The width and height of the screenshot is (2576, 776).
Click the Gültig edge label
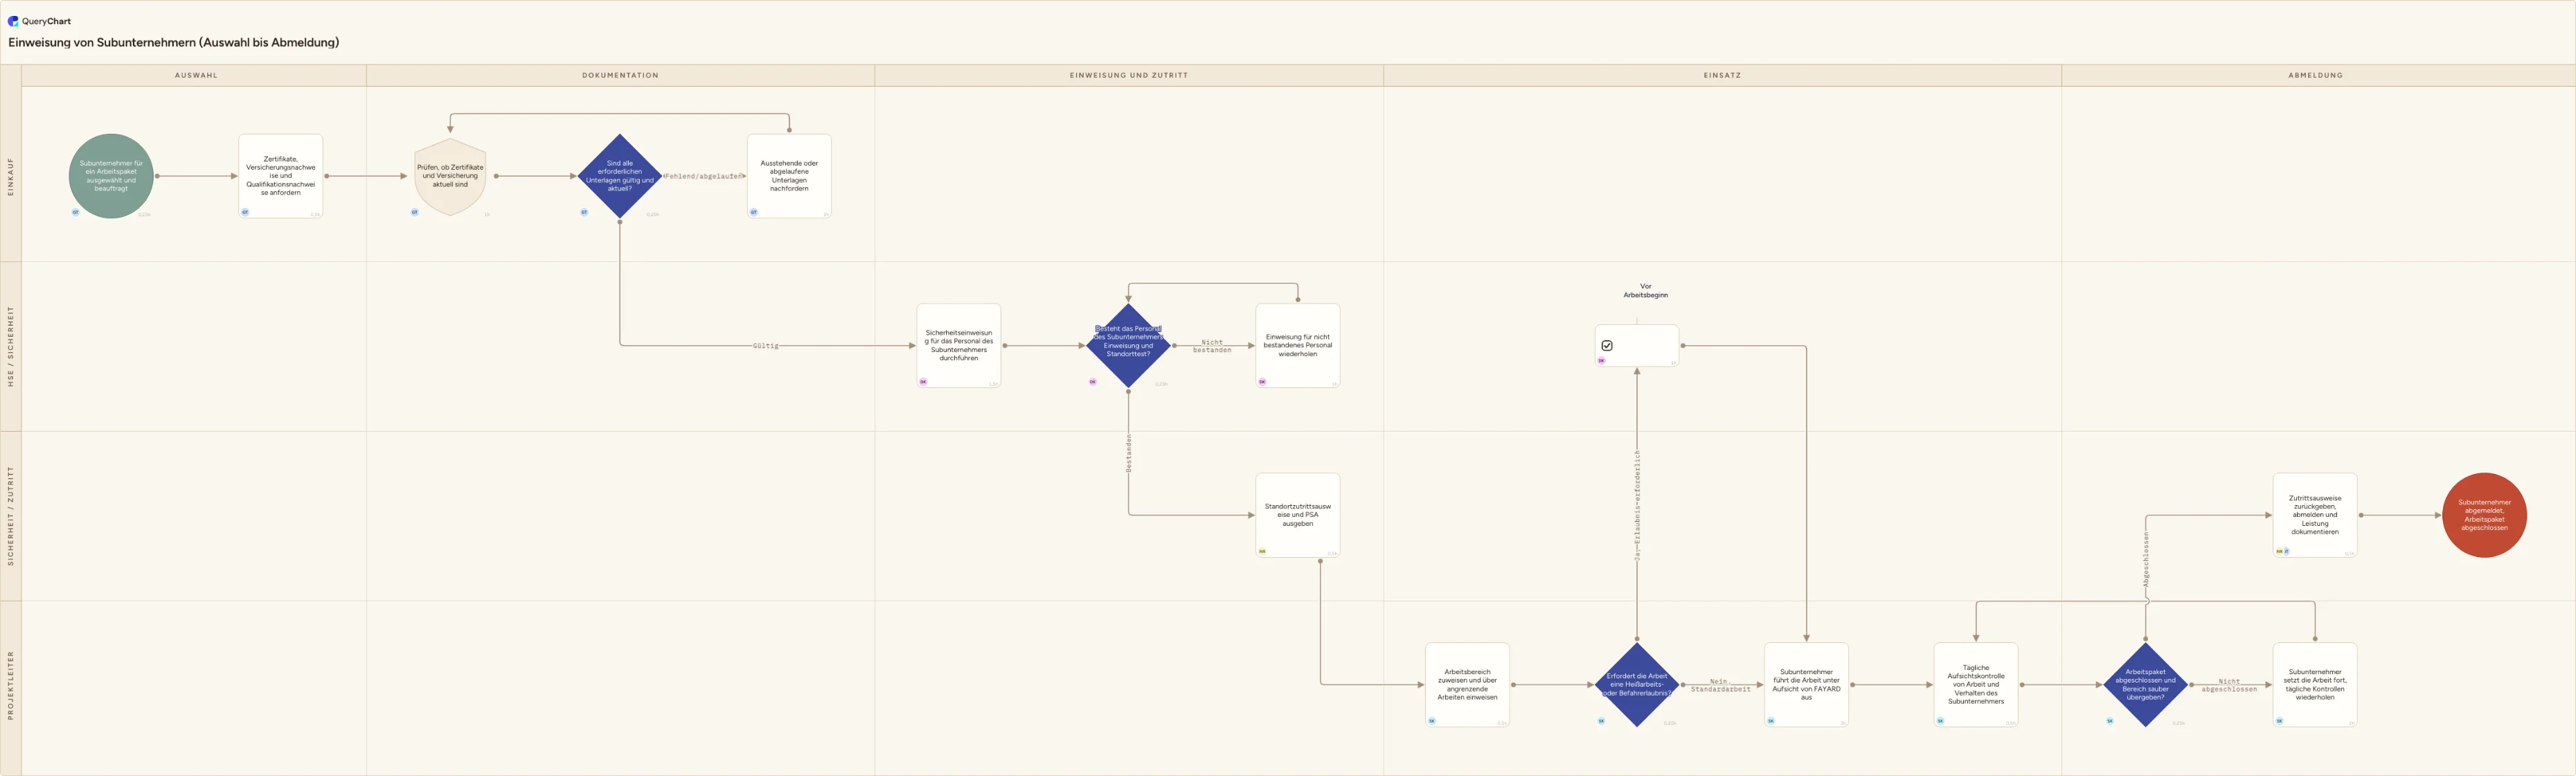click(x=766, y=346)
